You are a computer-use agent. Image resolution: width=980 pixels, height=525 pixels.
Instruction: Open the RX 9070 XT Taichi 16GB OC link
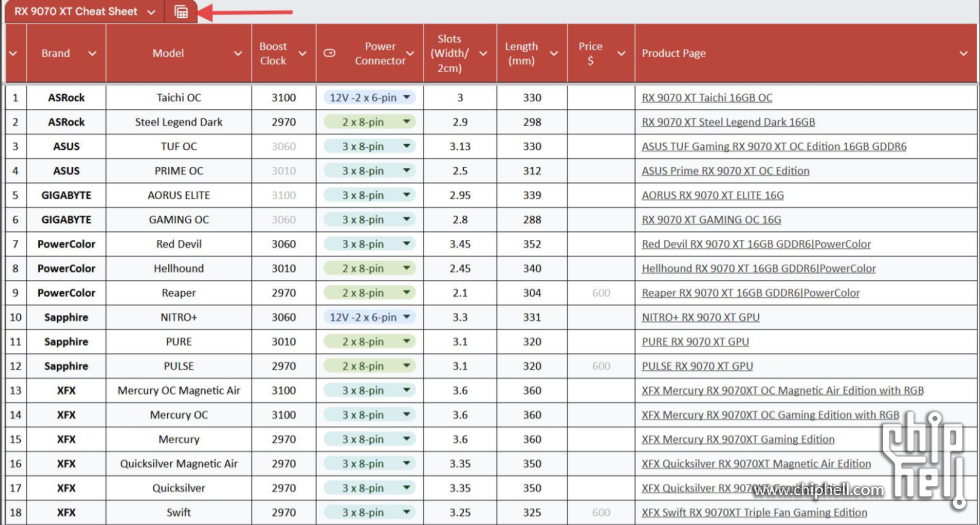coord(707,98)
